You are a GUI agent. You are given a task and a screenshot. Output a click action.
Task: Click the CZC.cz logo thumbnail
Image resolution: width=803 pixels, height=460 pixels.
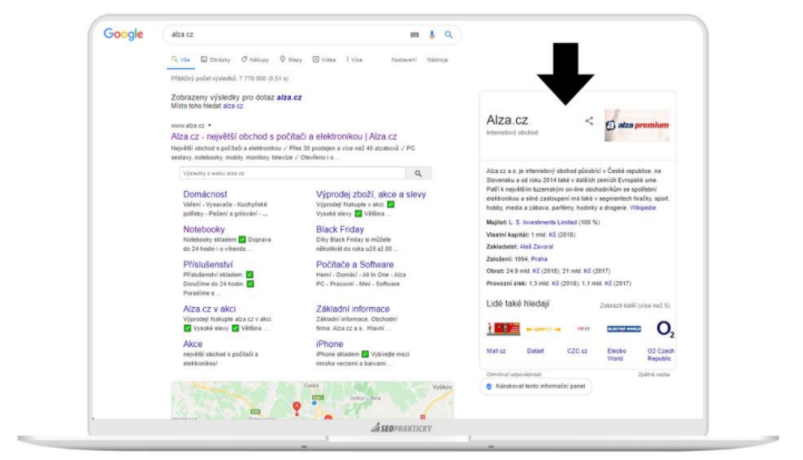click(x=583, y=329)
